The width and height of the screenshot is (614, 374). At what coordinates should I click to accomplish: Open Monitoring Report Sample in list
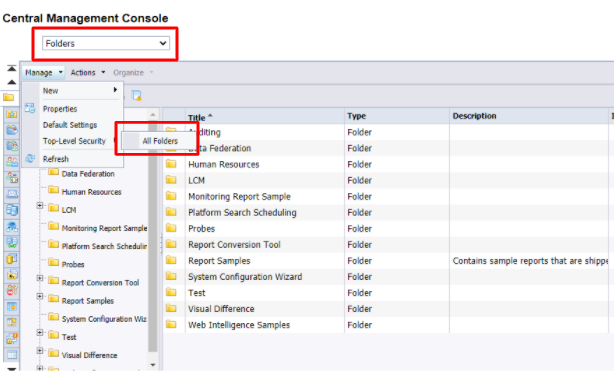click(x=239, y=197)
